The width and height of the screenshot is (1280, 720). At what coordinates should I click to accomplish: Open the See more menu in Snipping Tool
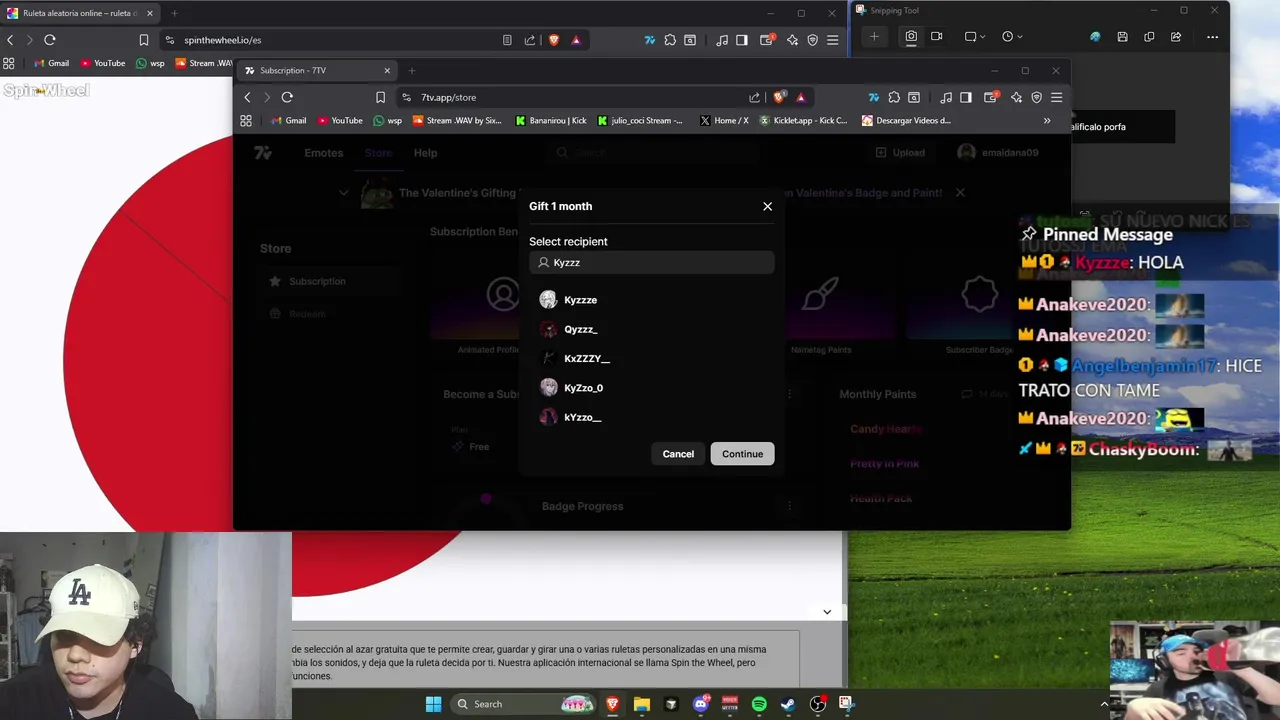pos(1212,37)
